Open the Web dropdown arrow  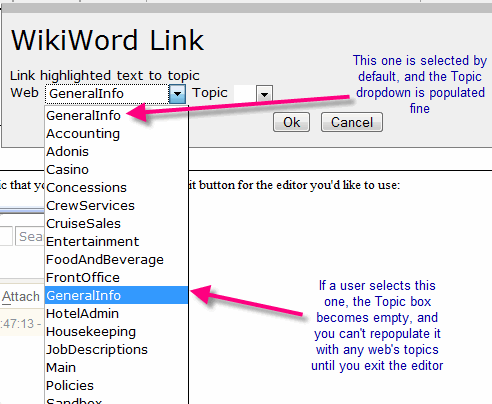177,94
